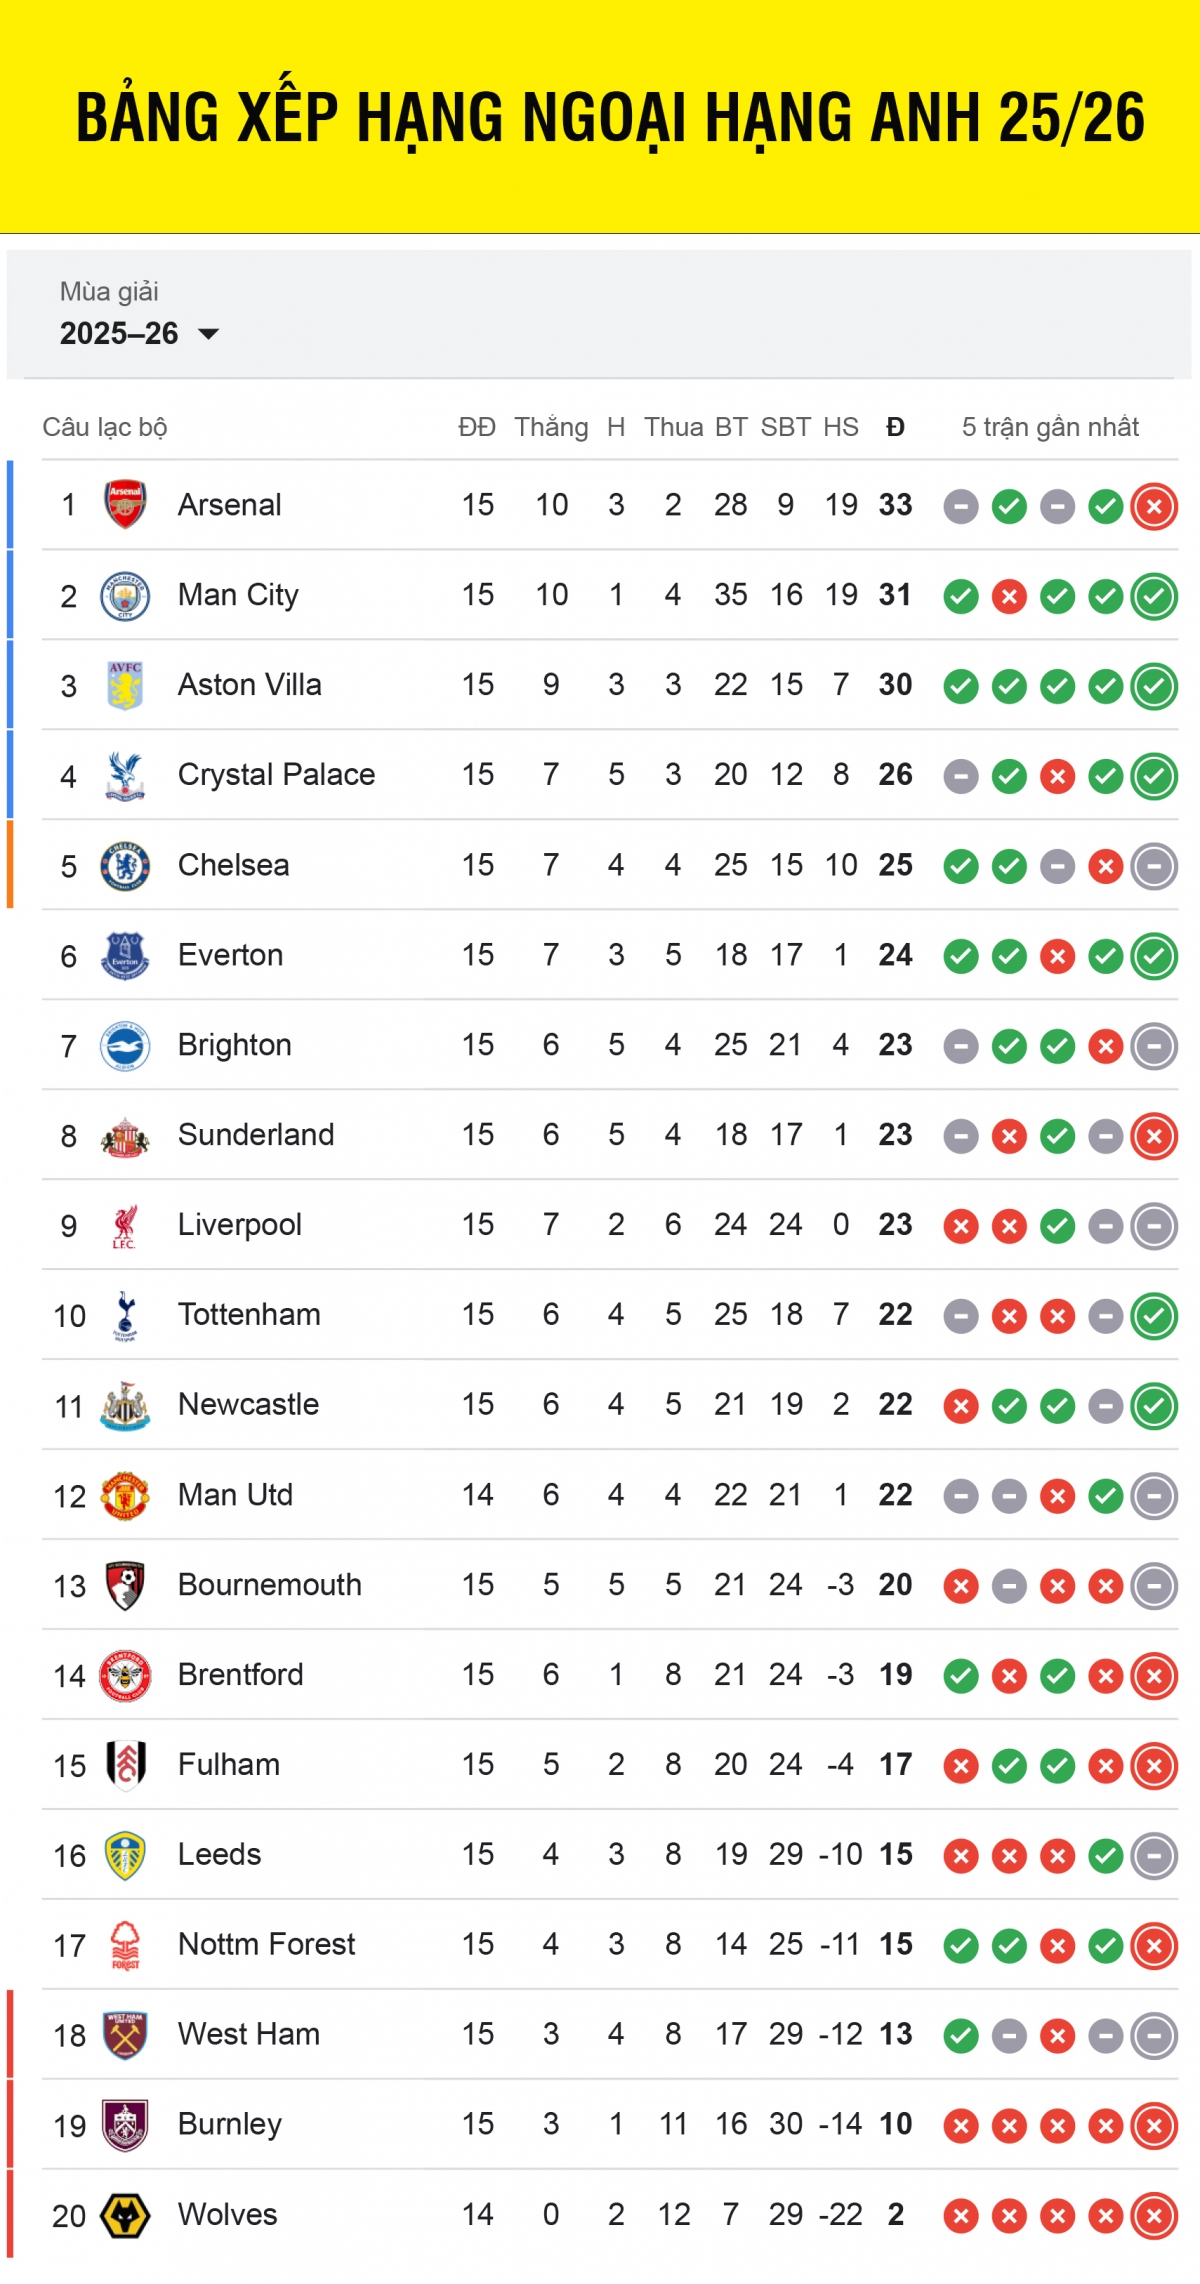
Task: Open the Tottenham team link
Action: [x=249, y=1315]
